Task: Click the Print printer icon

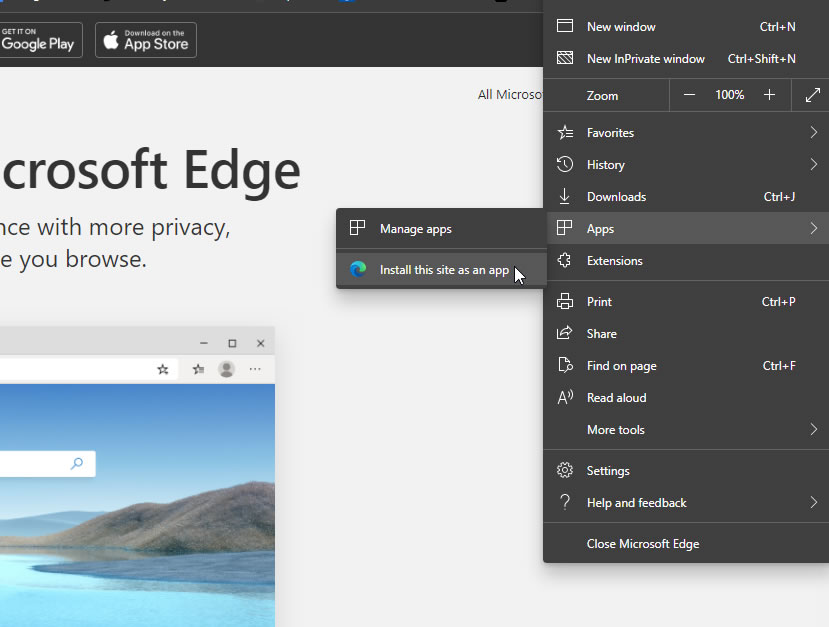Action: pyautogui.click(x=565, y=301)
